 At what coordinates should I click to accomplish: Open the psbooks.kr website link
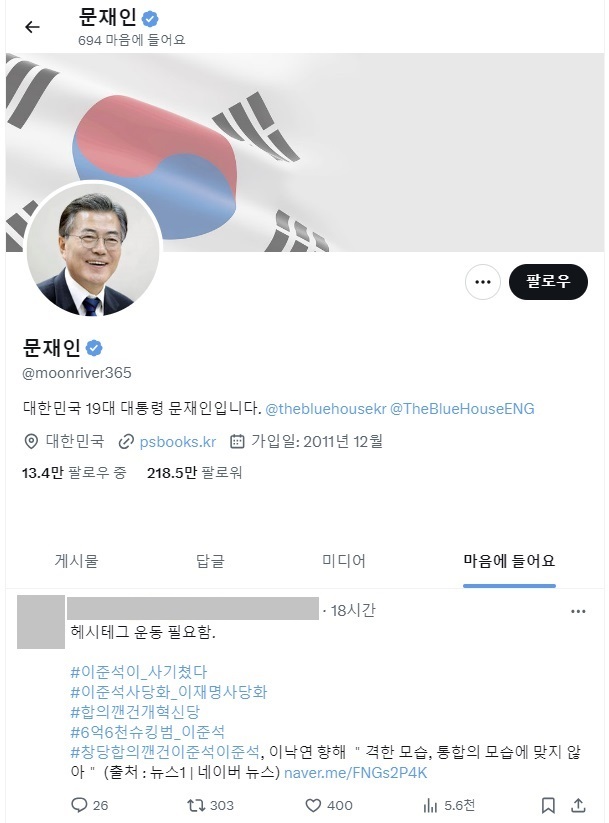(x=178, y=442)
